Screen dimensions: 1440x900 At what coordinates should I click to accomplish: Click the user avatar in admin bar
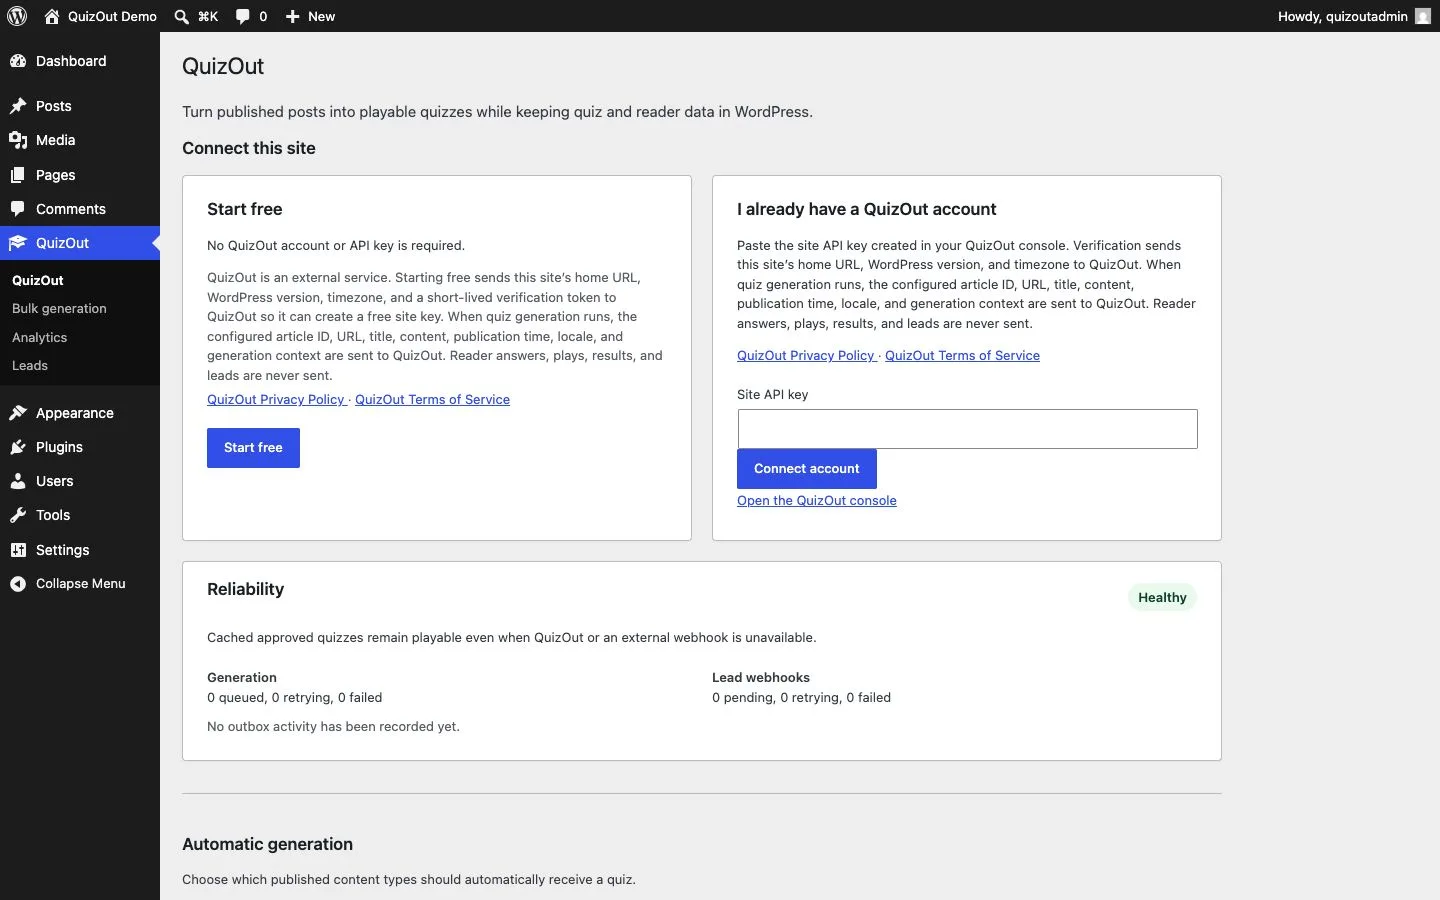coord(1422,16)
